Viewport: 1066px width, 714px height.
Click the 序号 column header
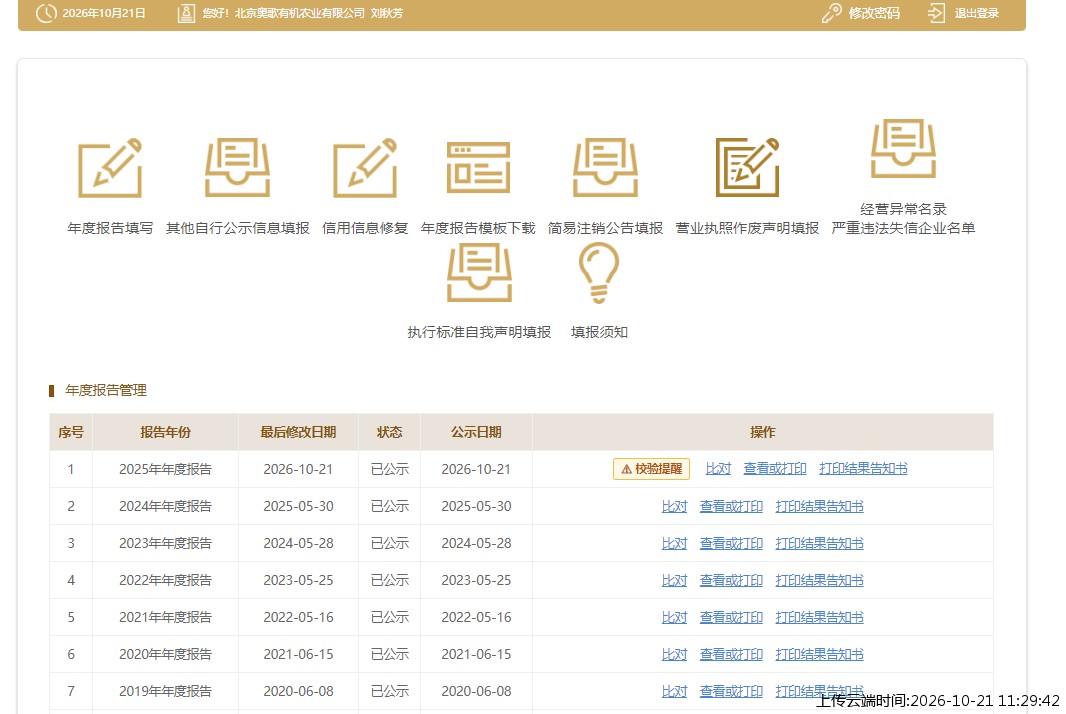[71, 432]
